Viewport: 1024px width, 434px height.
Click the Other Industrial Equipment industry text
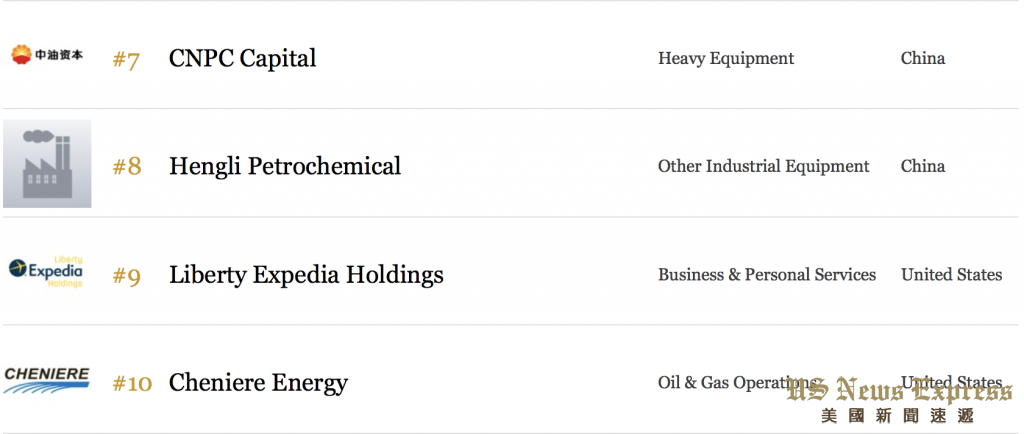763,166
